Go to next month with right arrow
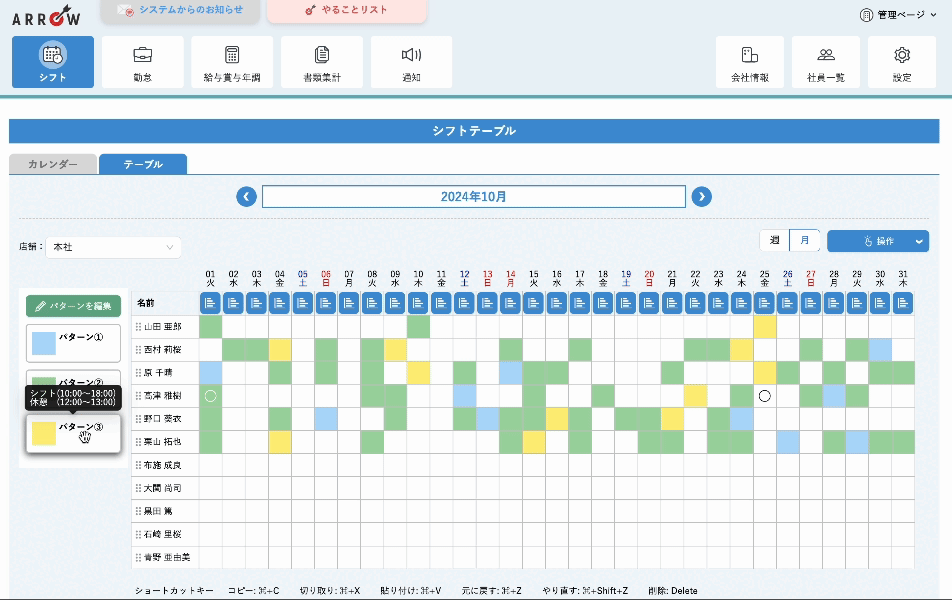Screen dimensions: 952x600 (x=702, y=197)
